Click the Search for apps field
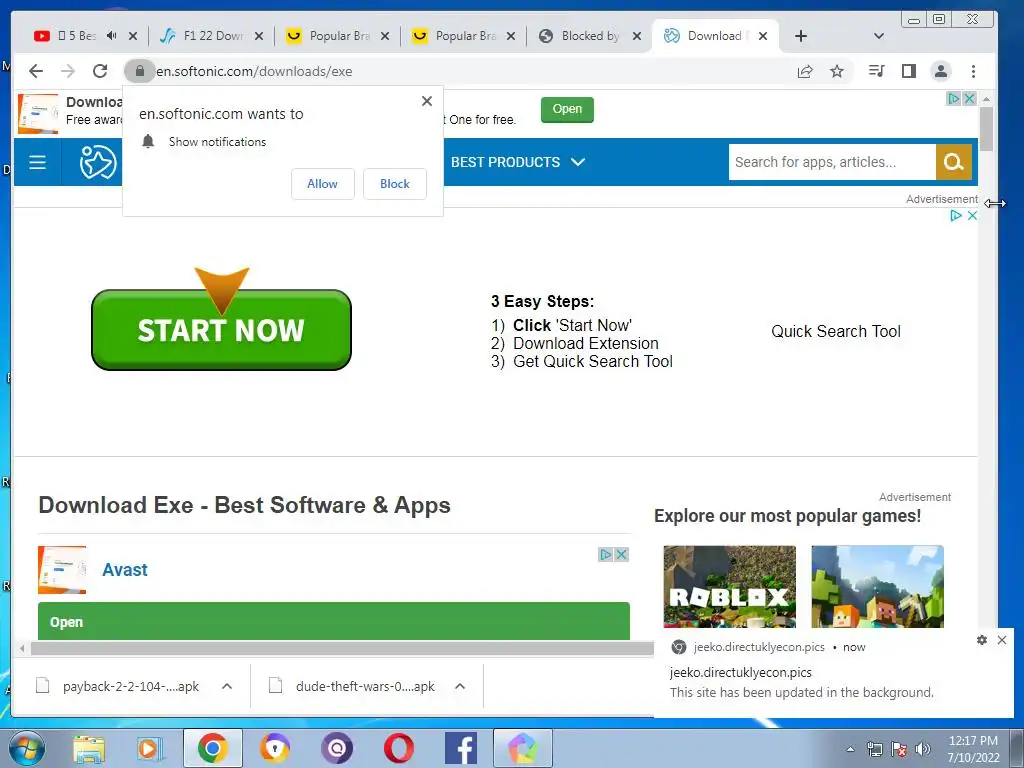Viewport: 1024px width, 768px height. tap(832, 162)
